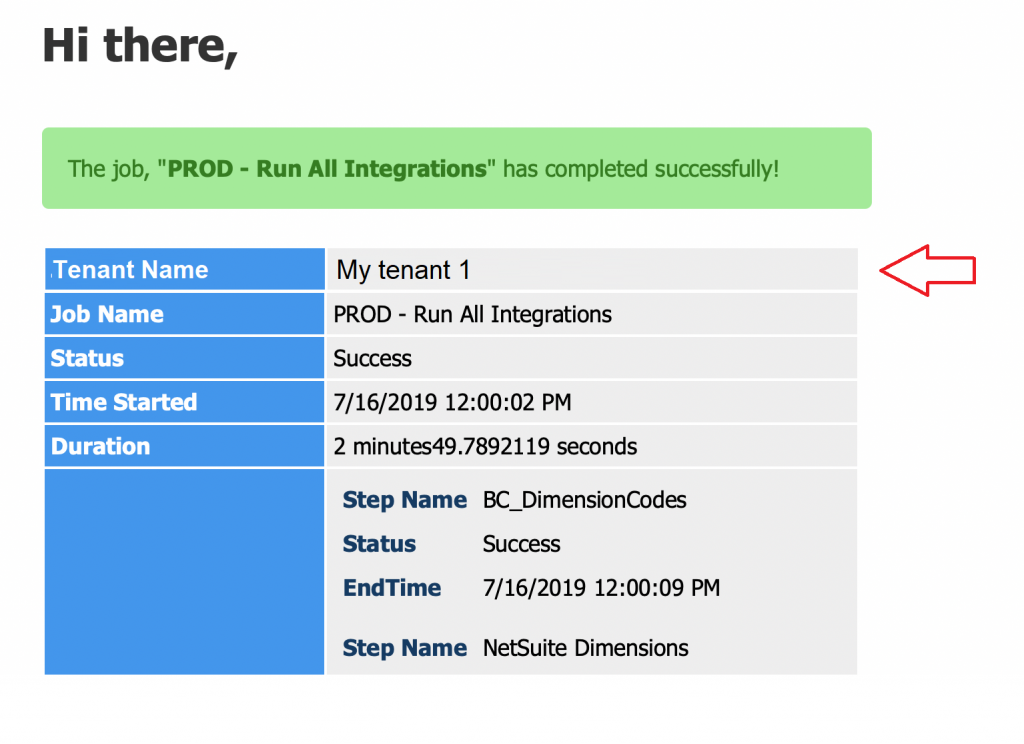The width and height of the screenshot is (1024, 744).
Task: Click the "Hi there," heading
Action: 140,45
